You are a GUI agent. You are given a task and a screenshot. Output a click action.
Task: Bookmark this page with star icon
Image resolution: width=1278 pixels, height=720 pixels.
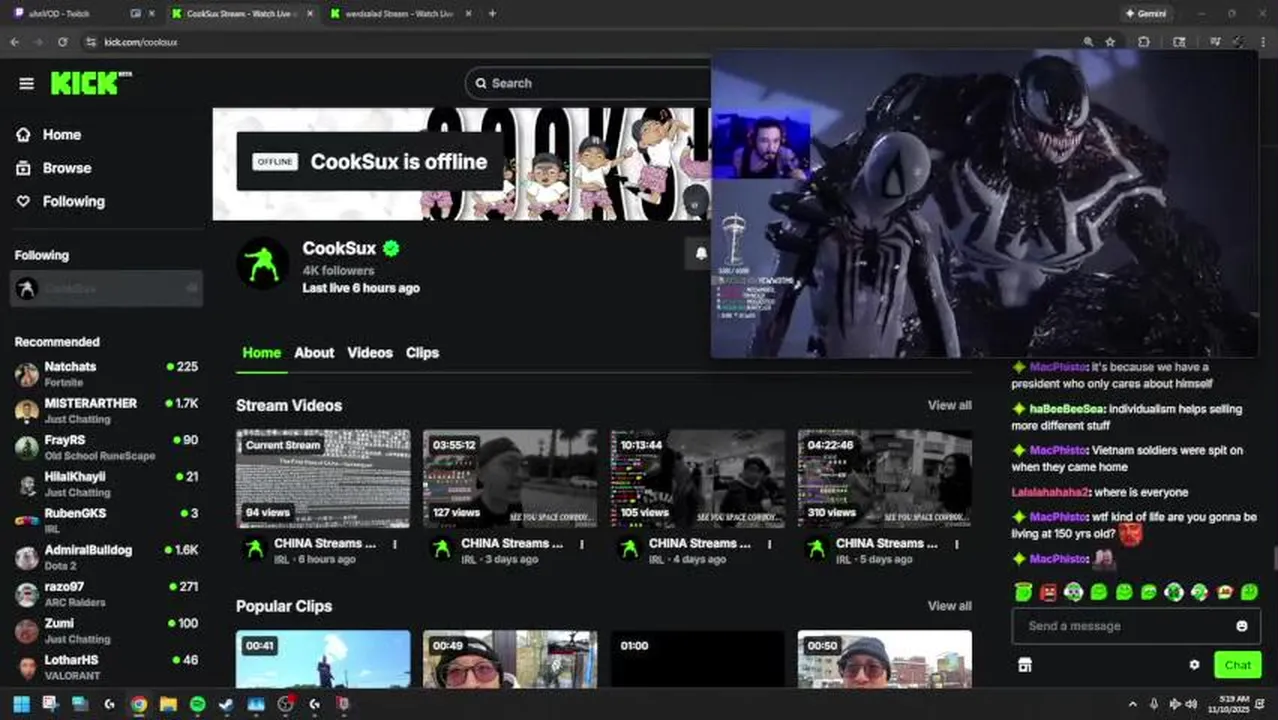(x=1110, y=42)
